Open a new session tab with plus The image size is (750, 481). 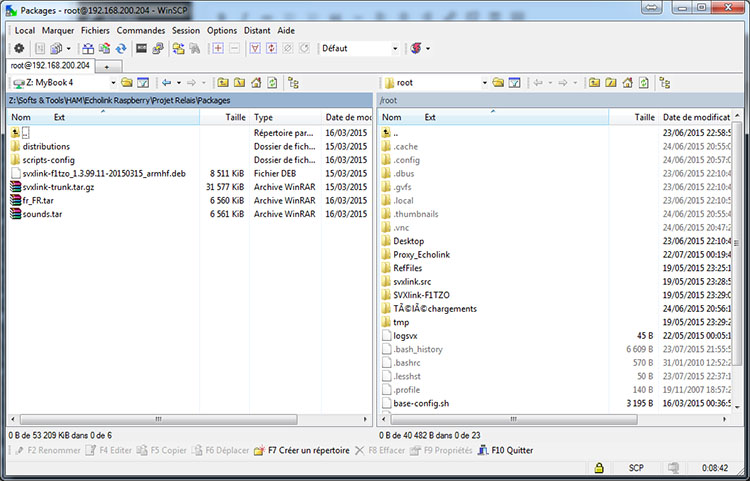(x=107, y=66)
